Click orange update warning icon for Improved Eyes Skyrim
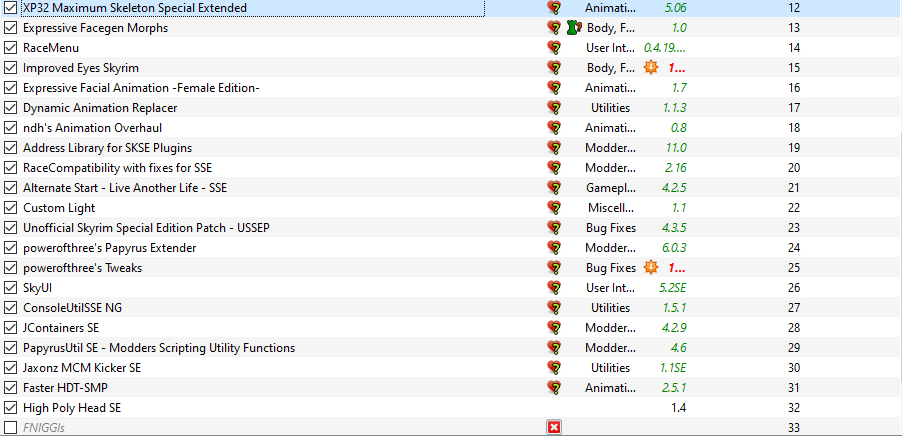The width and height of the screenshot is (902, 436). pyautogui.click(x=651, y=67)
